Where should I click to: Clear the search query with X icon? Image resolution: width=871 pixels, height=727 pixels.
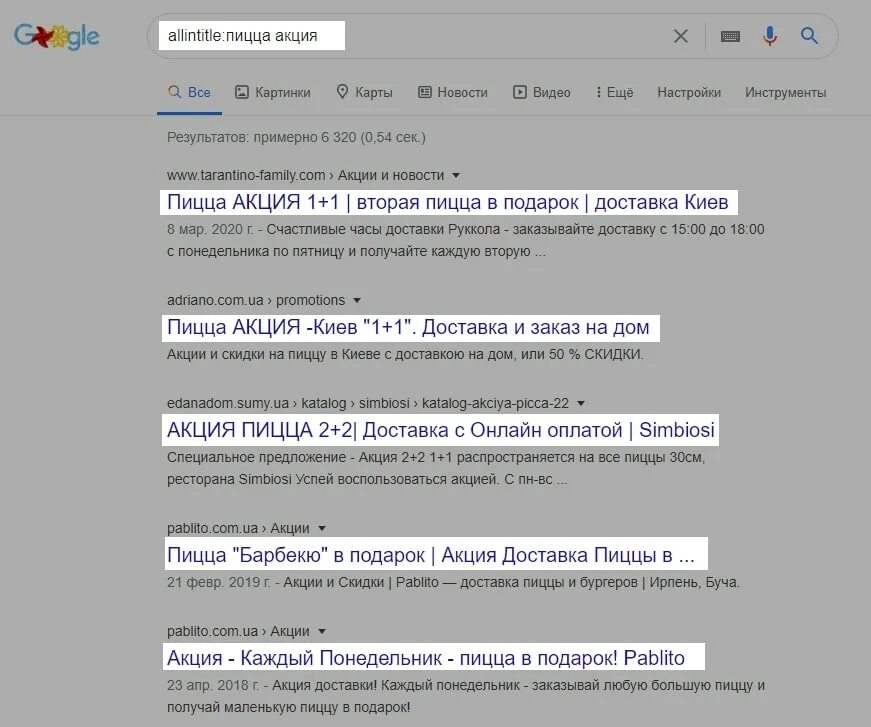680,36
